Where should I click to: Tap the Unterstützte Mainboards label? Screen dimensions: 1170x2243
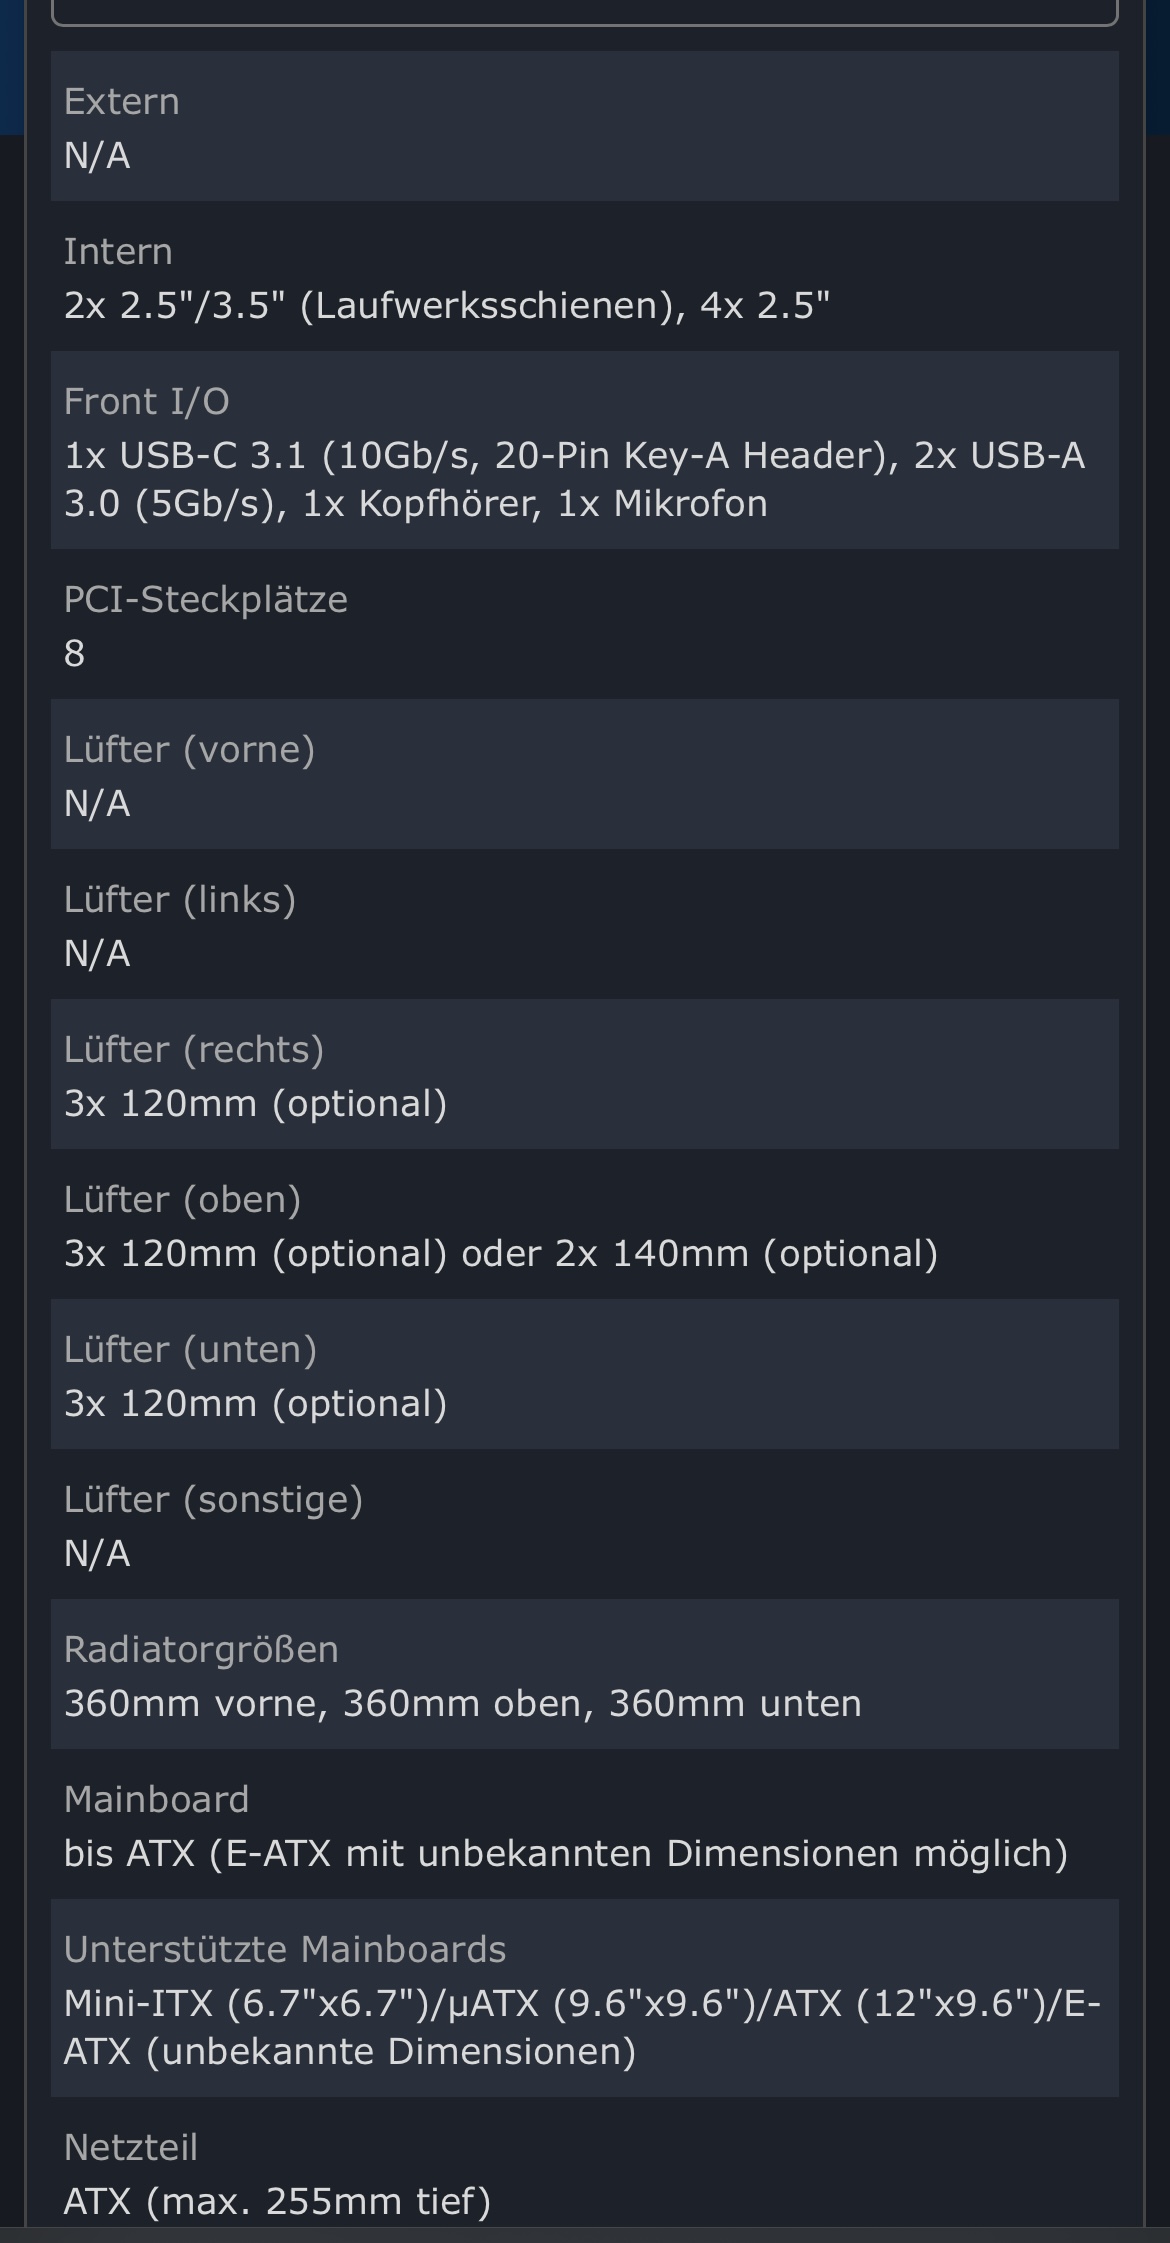pos(284,1950)
